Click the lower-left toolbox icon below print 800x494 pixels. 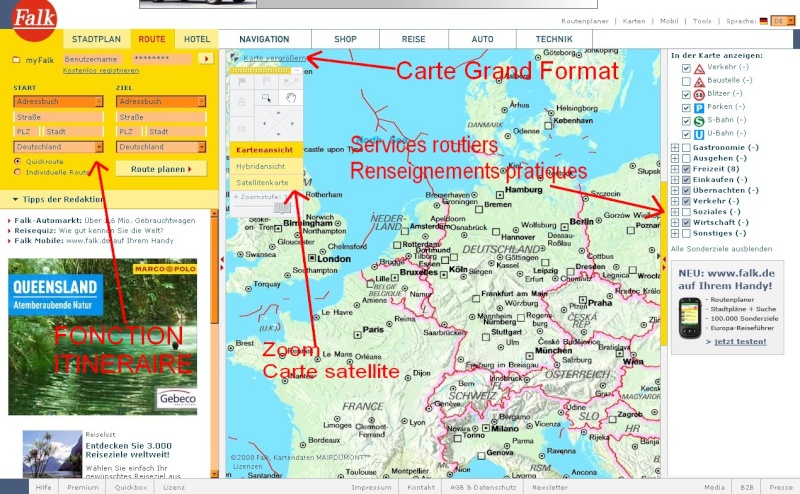point(242,129)
